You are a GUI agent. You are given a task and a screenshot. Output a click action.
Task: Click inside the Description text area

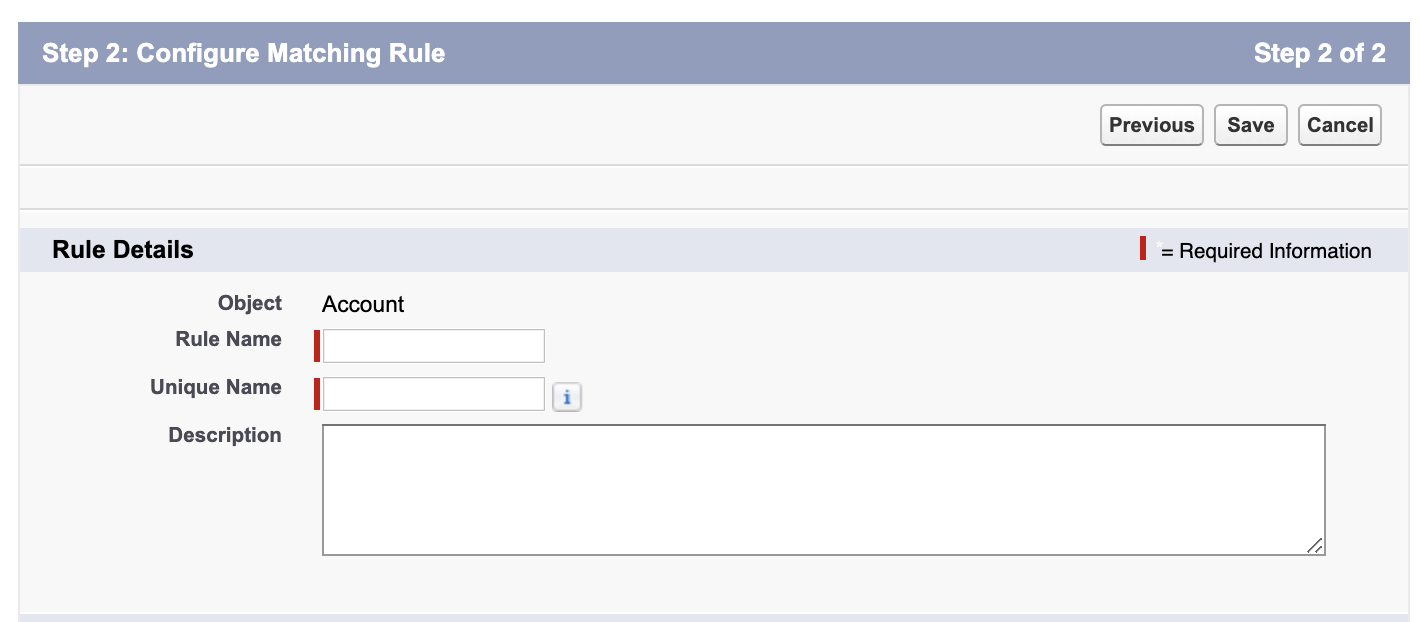click(823, 489)
